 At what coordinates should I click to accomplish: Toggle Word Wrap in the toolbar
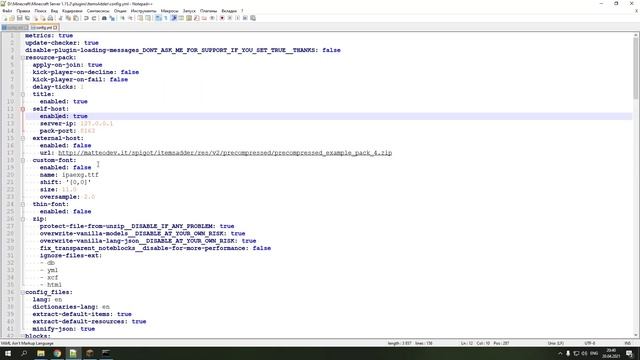point(158,18)
